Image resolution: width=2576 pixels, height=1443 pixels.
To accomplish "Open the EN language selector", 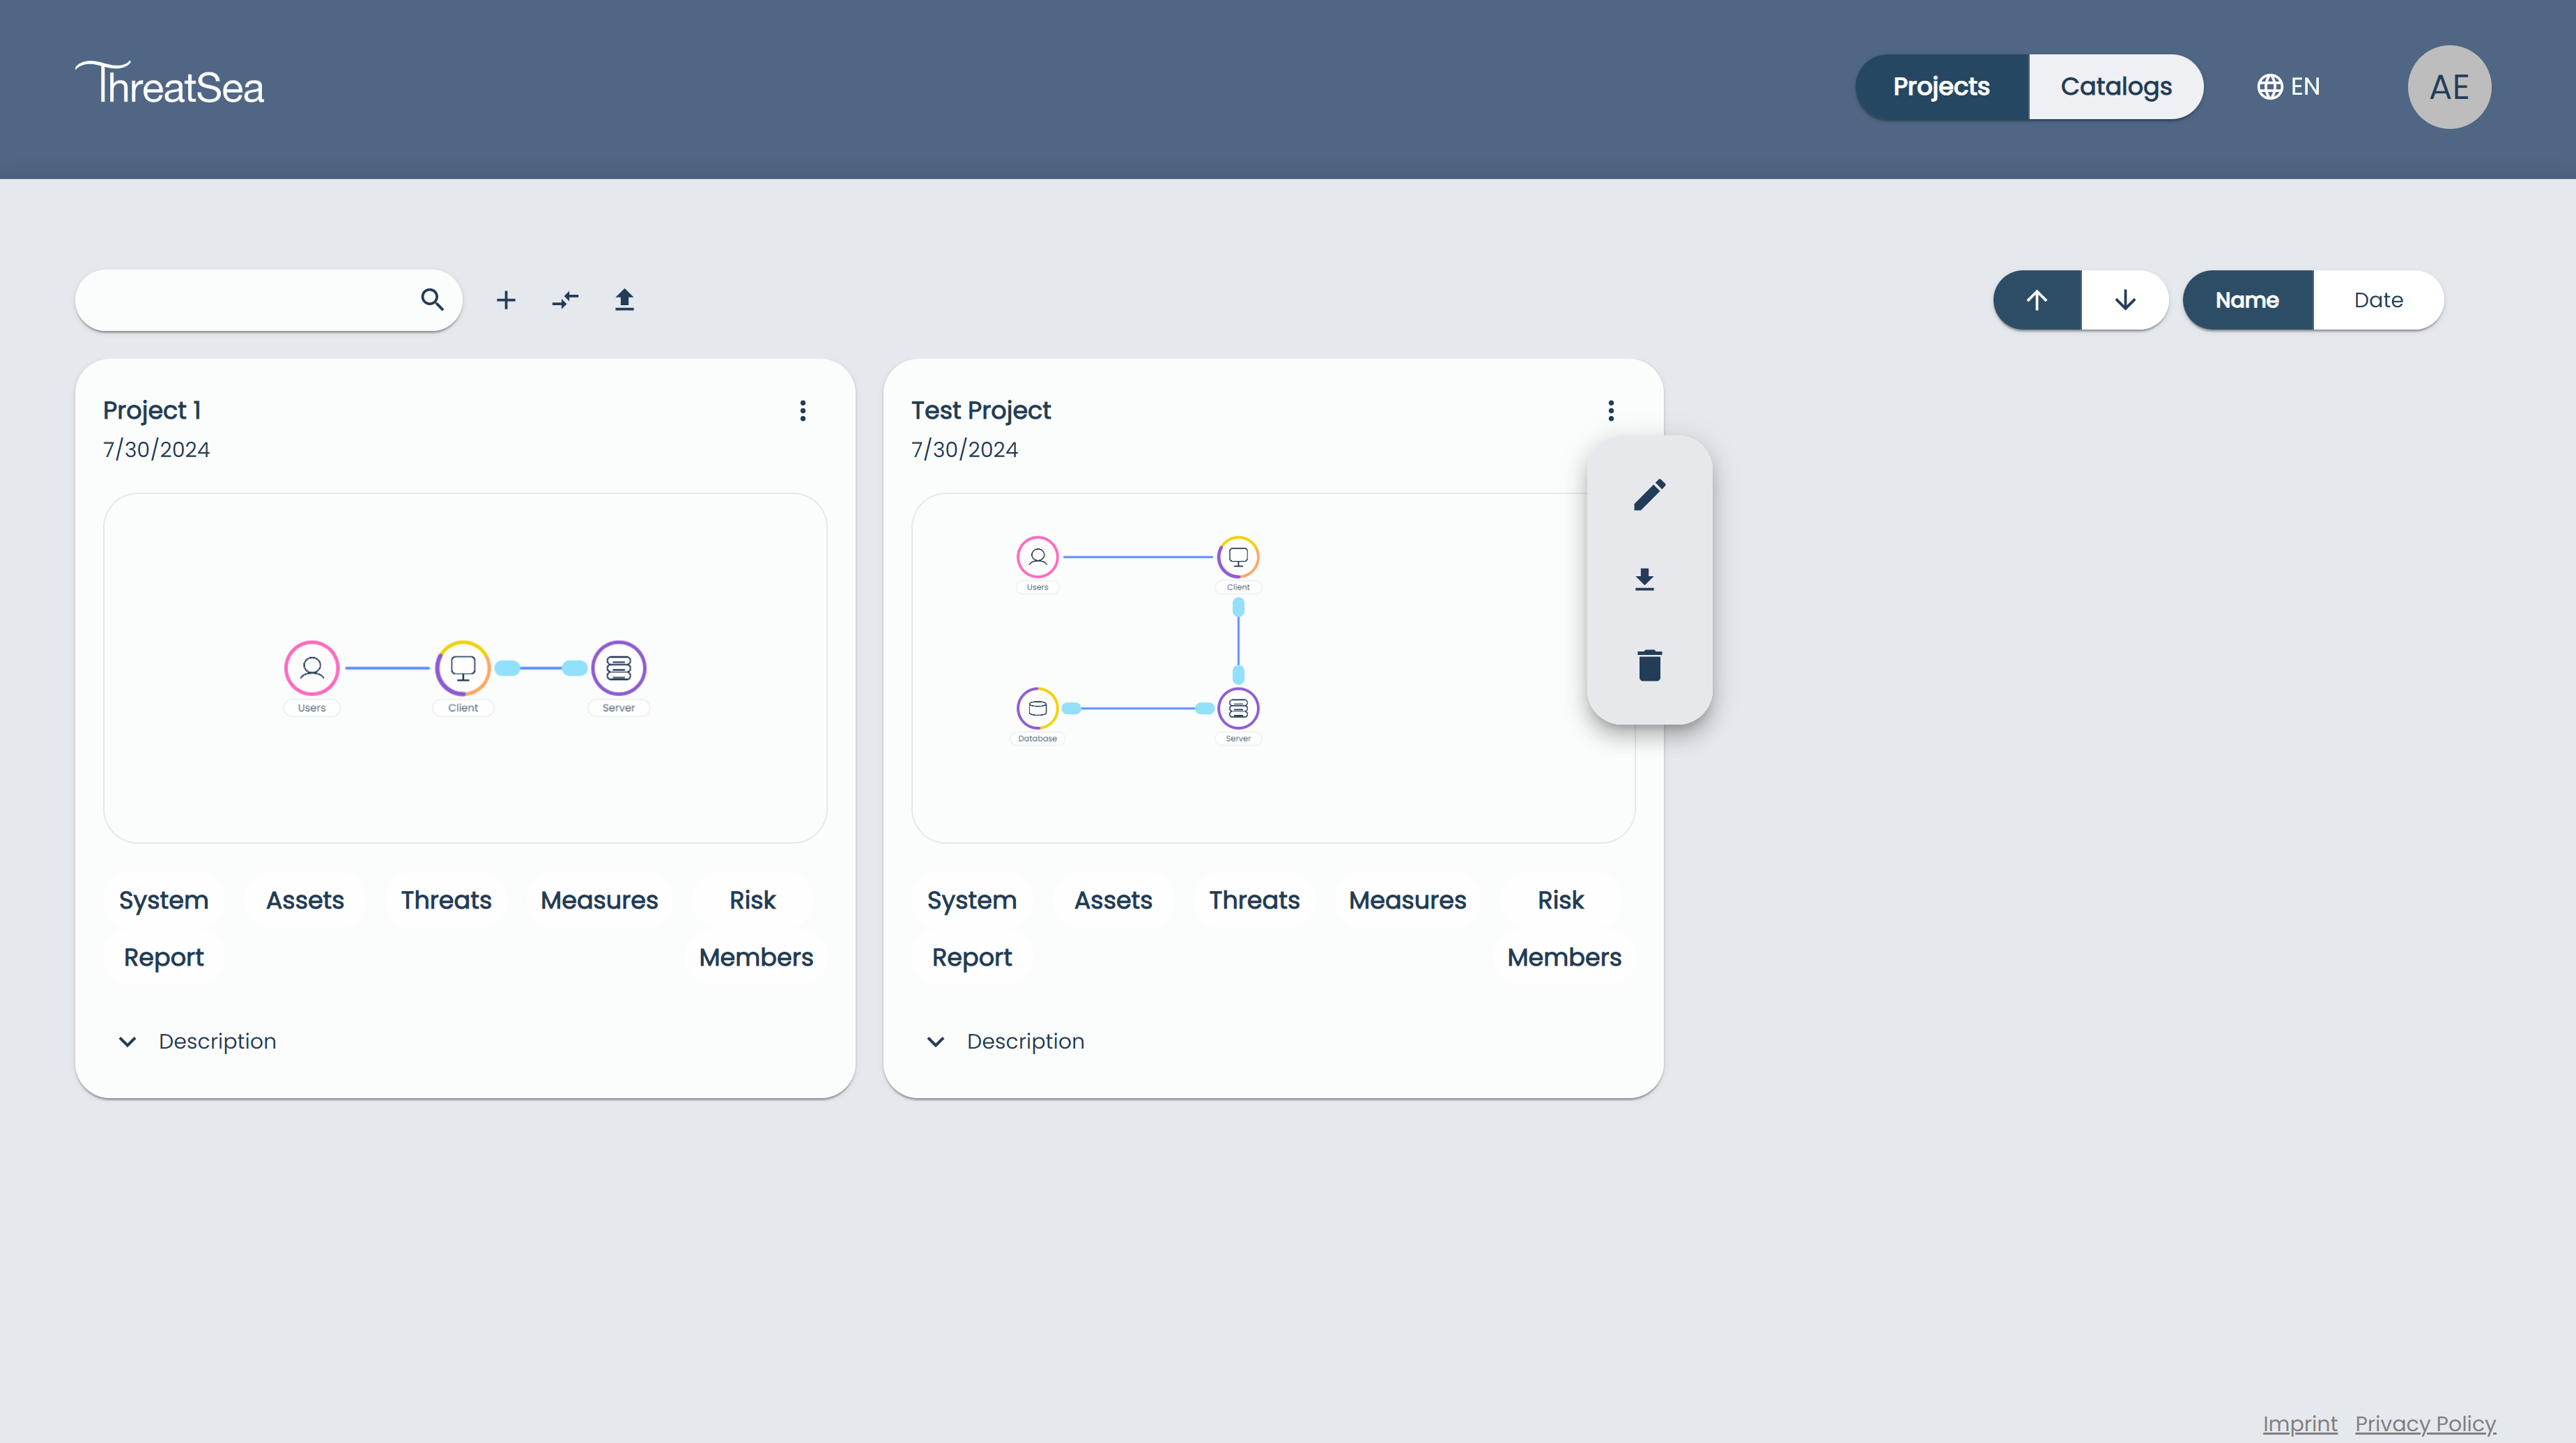I will (x=2289, y=86).
